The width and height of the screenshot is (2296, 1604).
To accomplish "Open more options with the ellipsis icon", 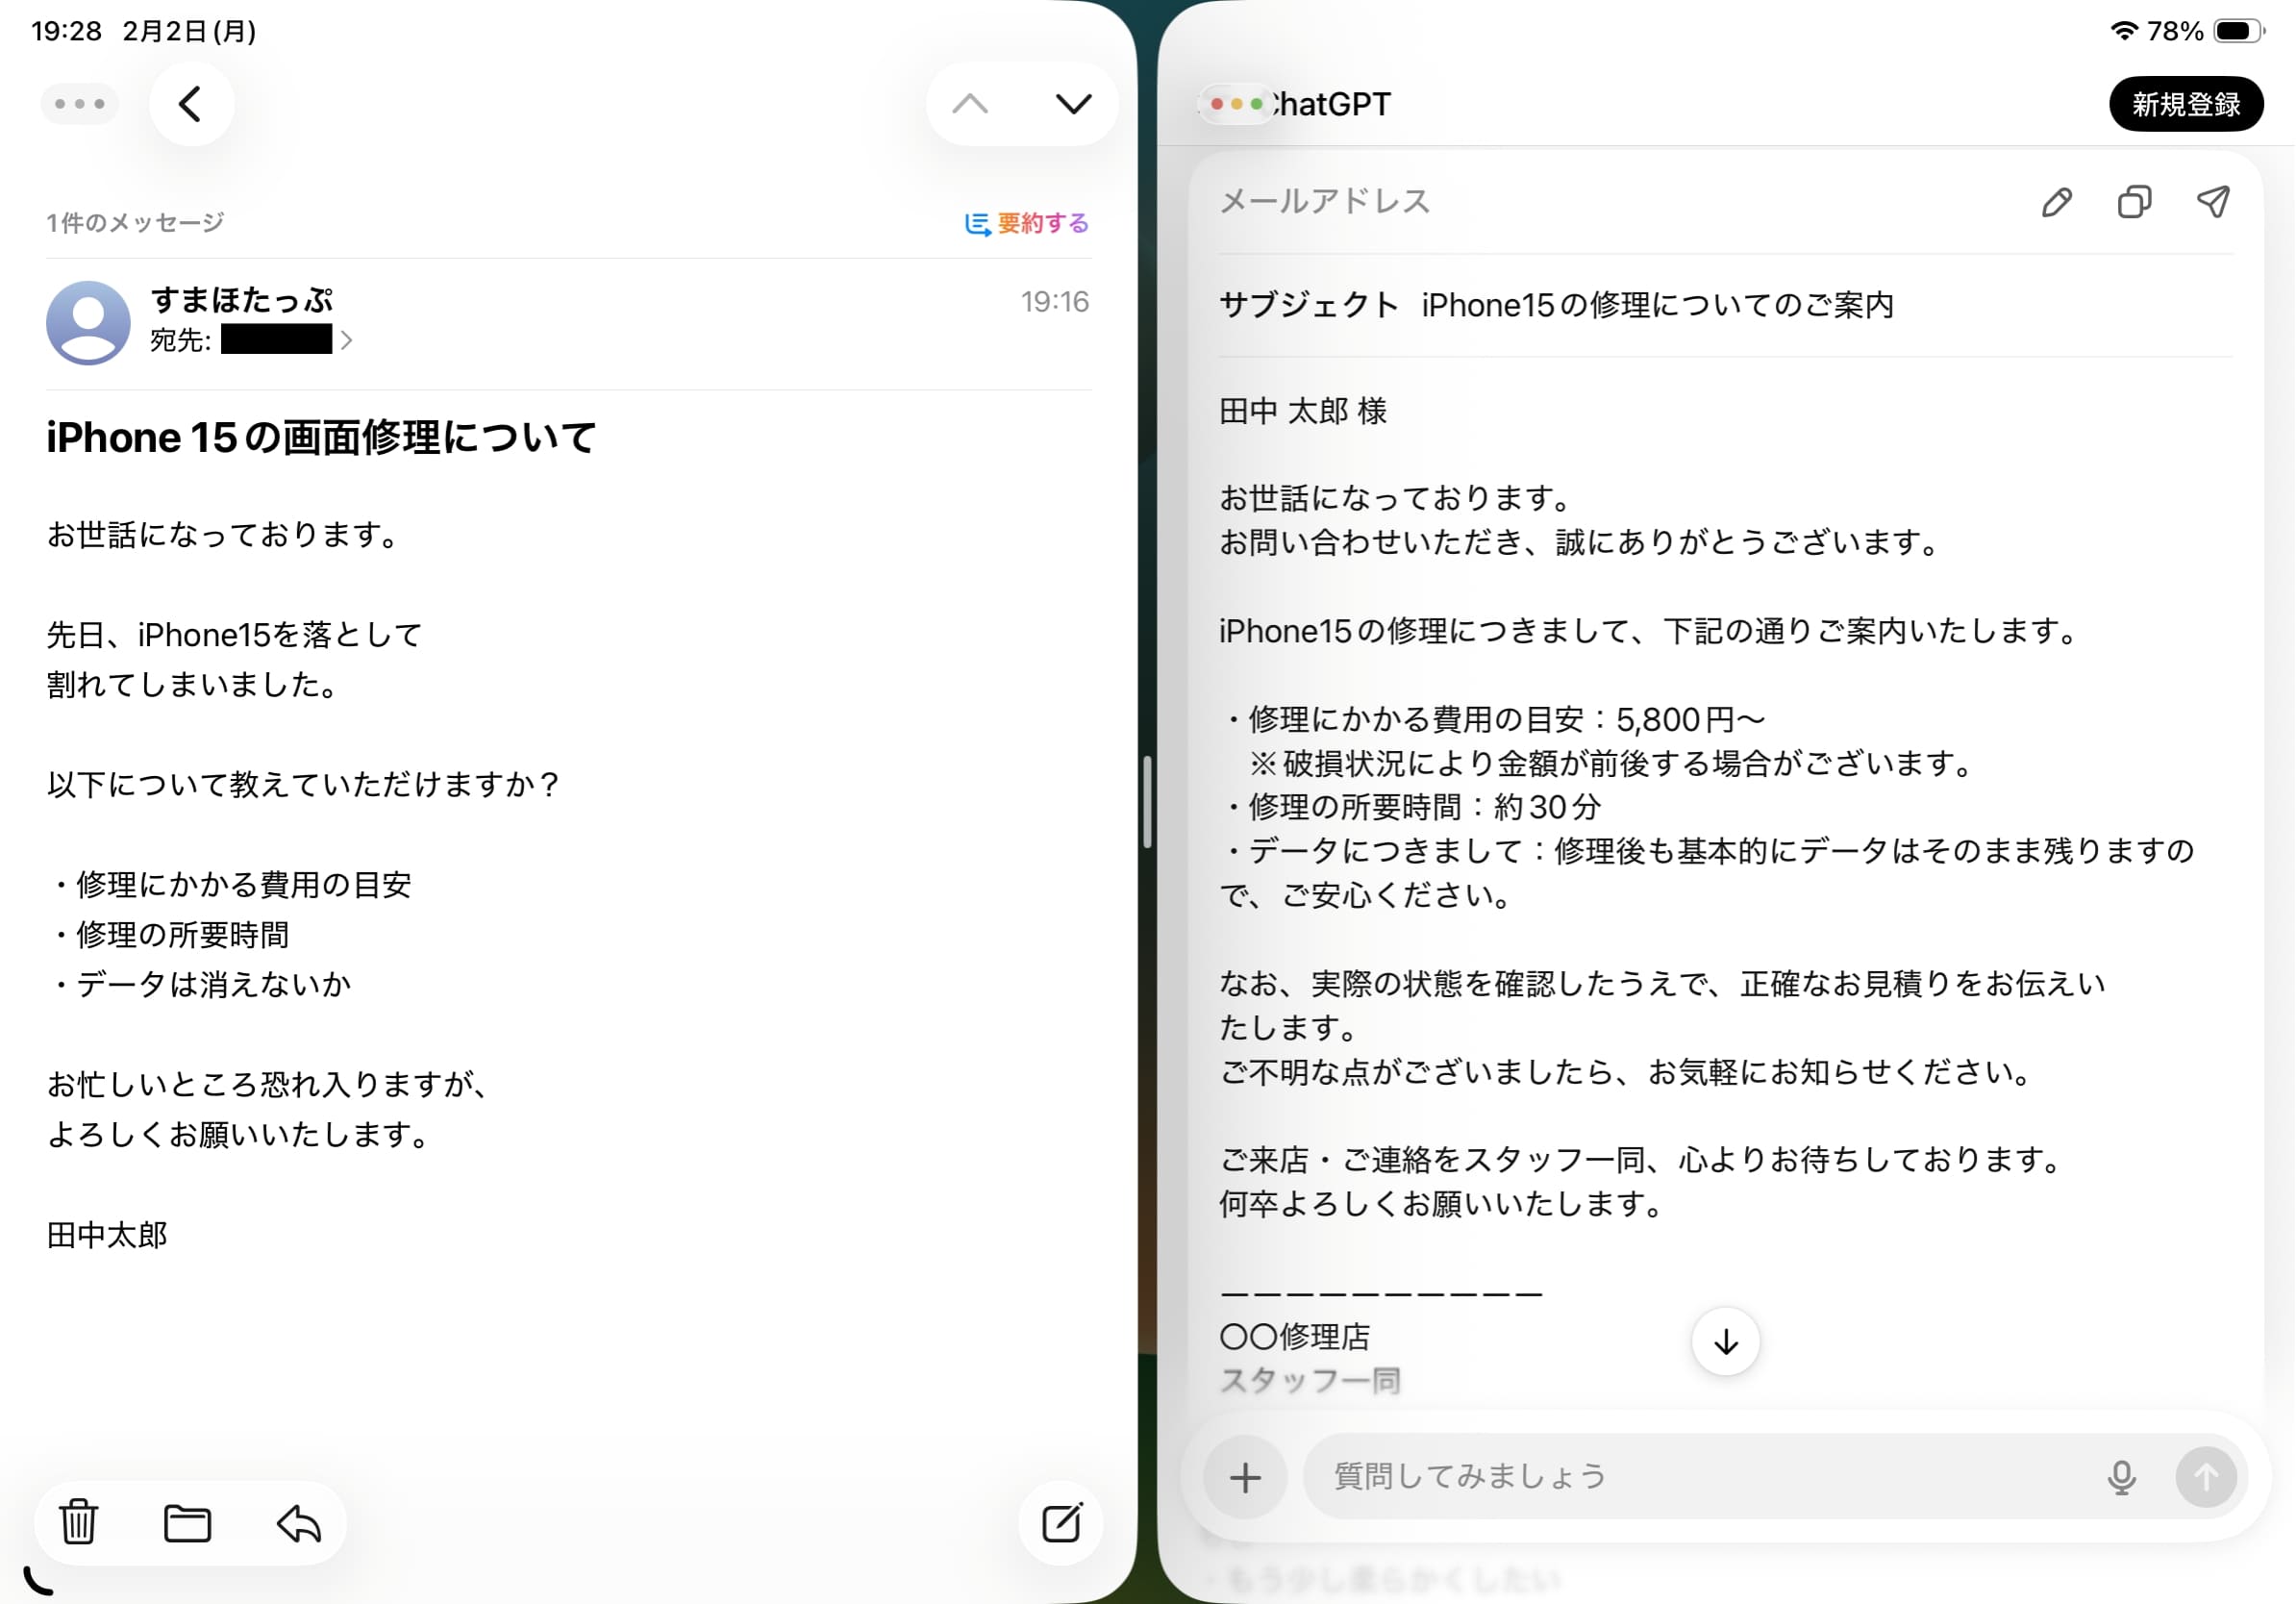I will [x=80, y=103].
